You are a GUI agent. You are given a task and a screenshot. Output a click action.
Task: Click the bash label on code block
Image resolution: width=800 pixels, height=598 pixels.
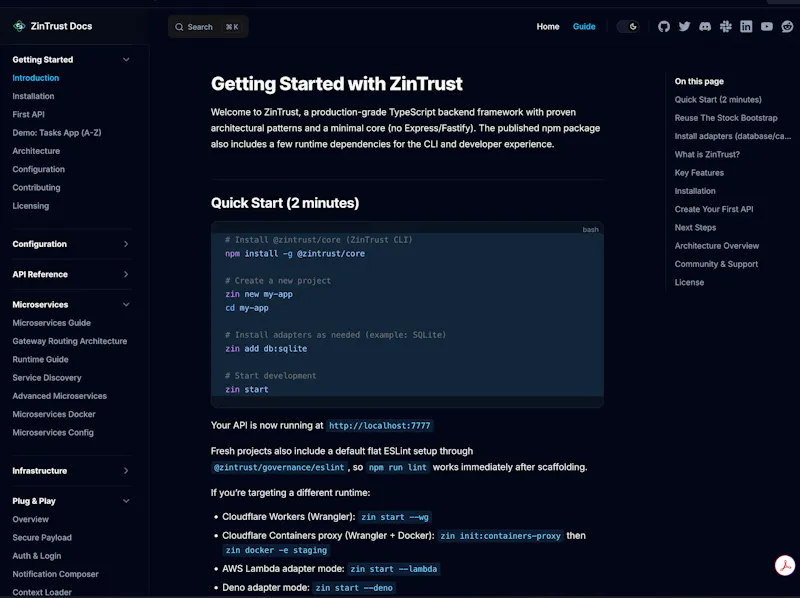click(x=590, y=230)
